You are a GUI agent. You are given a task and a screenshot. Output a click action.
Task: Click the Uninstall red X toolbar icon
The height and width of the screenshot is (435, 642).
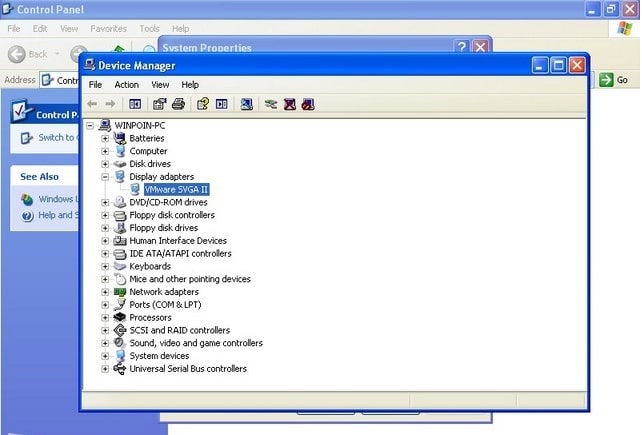(x=290, y=104)
